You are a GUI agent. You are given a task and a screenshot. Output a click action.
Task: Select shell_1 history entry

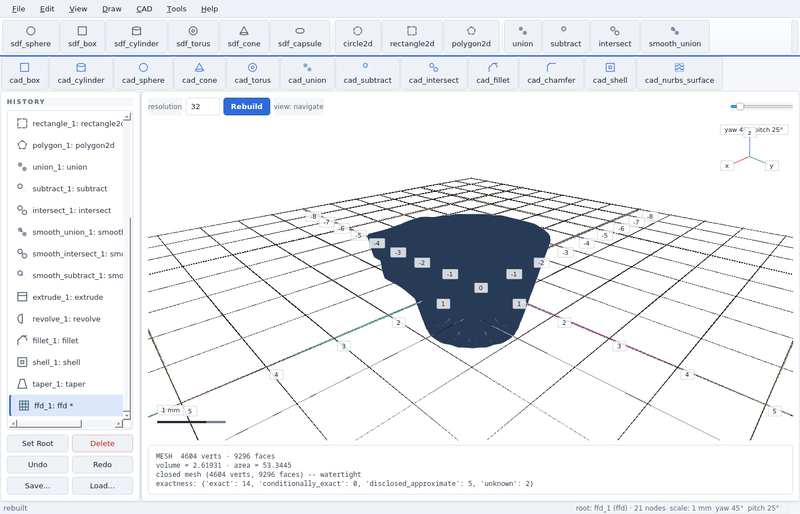pyautogui.click(x=66, y=362)
